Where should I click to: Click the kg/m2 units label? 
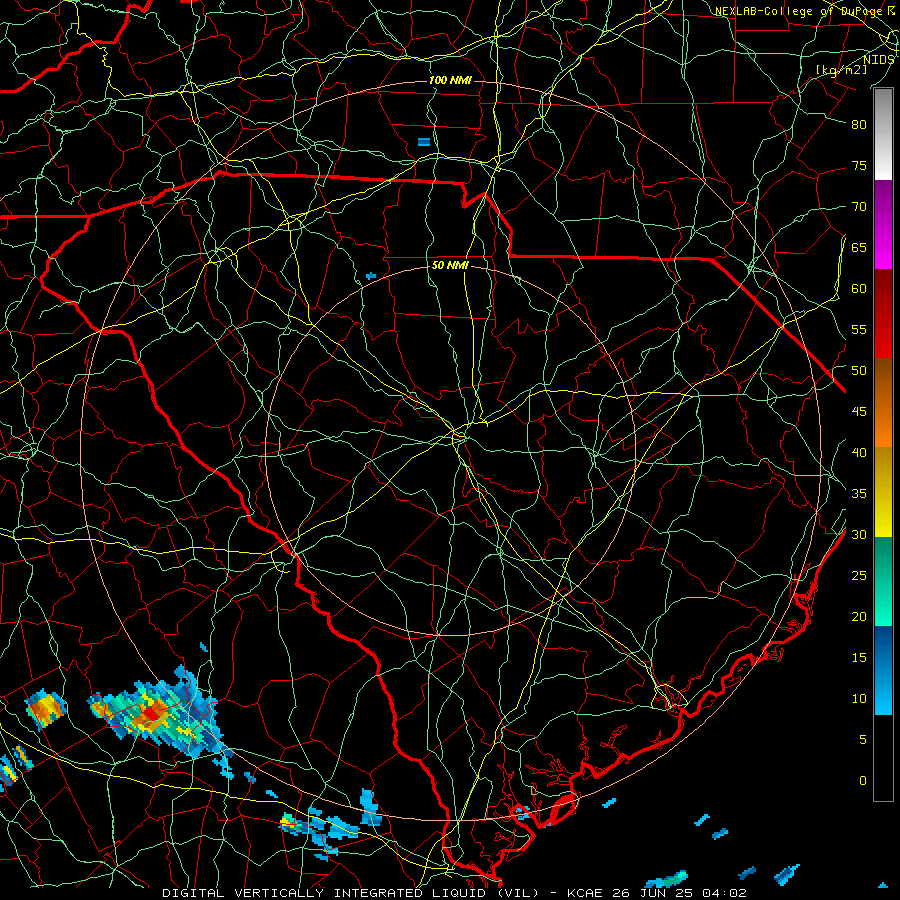[842, 69]
